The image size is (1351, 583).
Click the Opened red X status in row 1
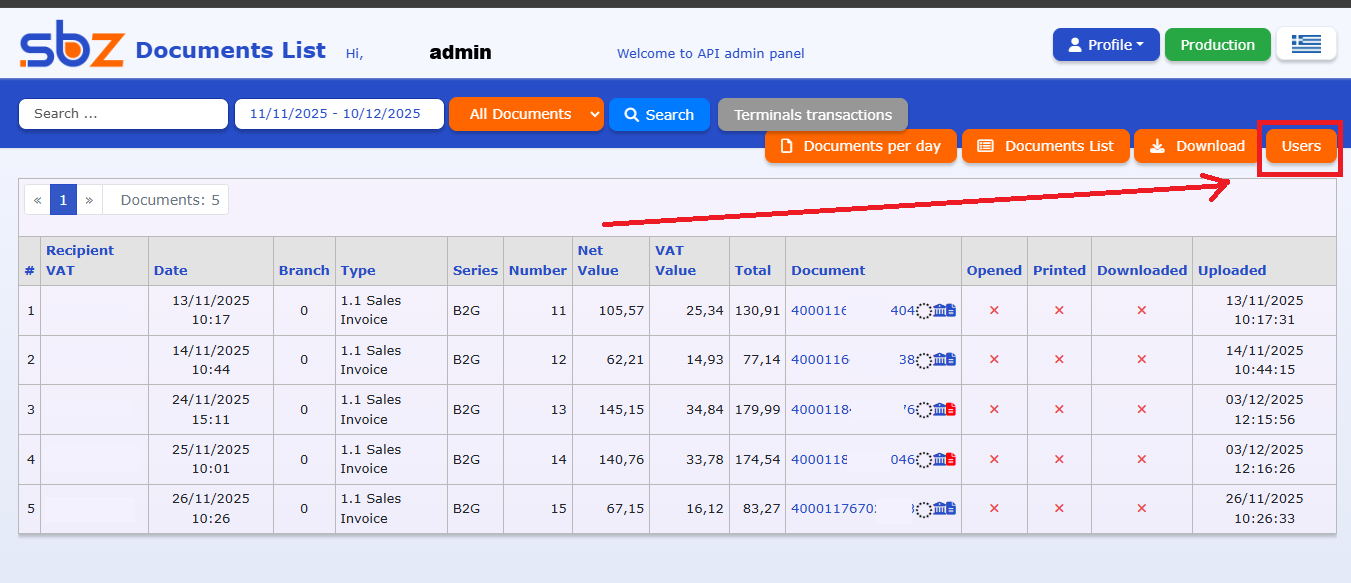coord(994,311)
